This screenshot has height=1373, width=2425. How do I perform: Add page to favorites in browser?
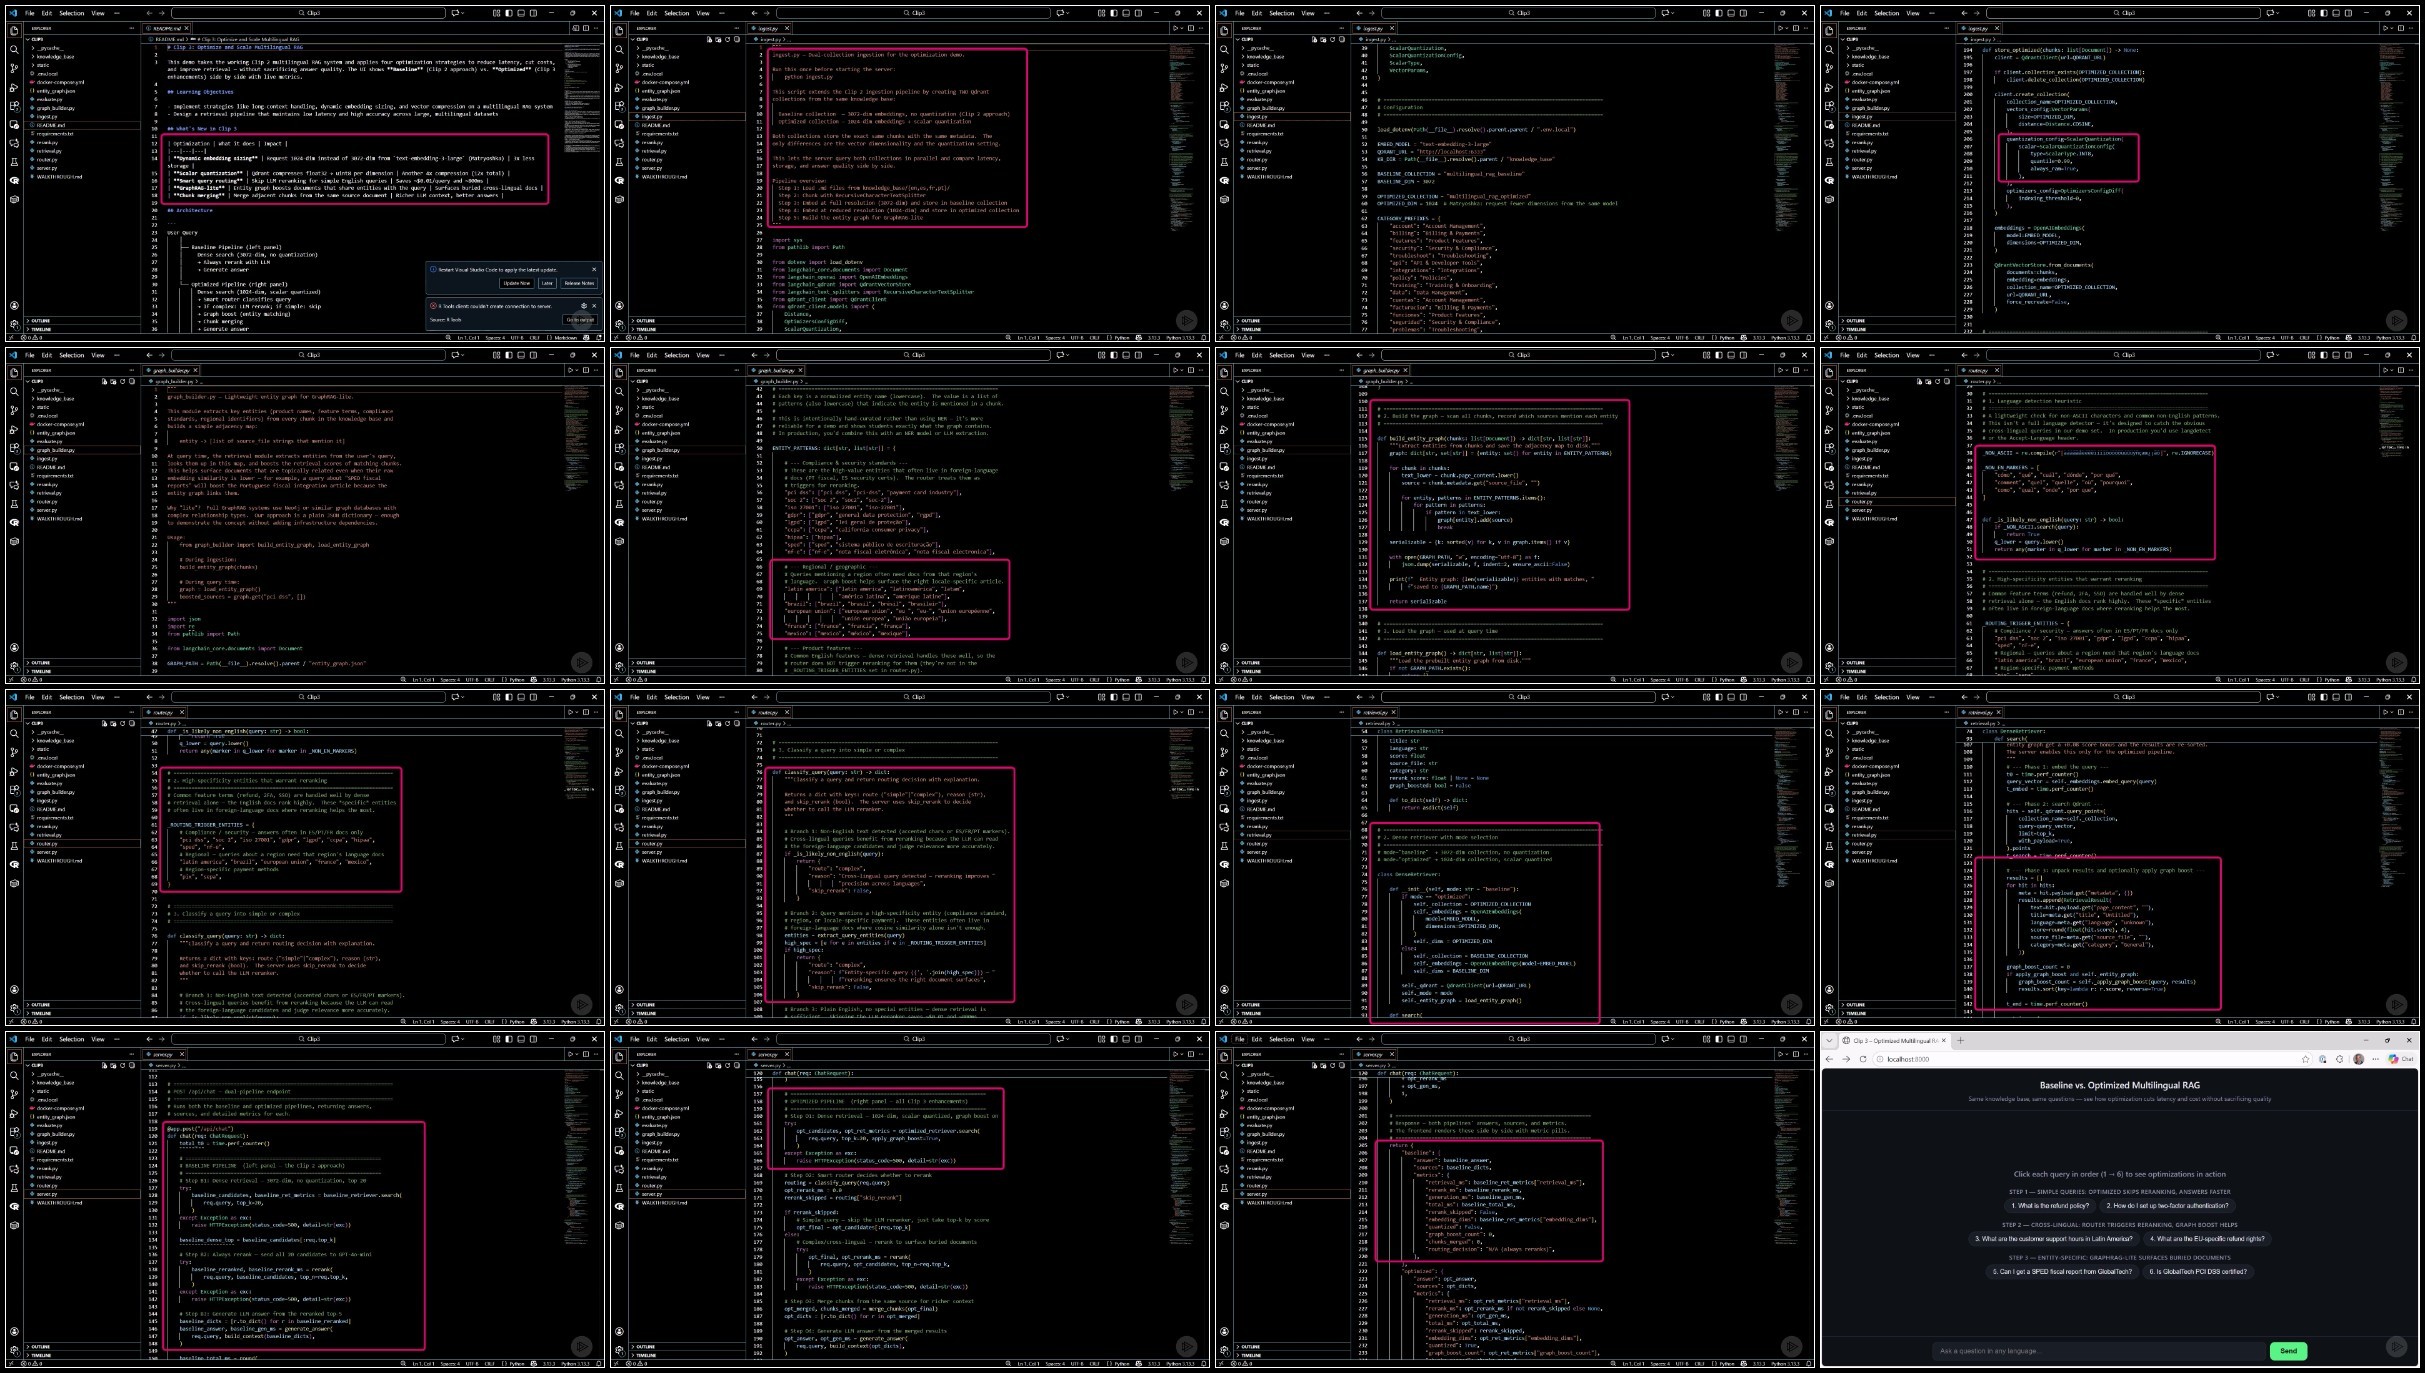(2305, 1059)
